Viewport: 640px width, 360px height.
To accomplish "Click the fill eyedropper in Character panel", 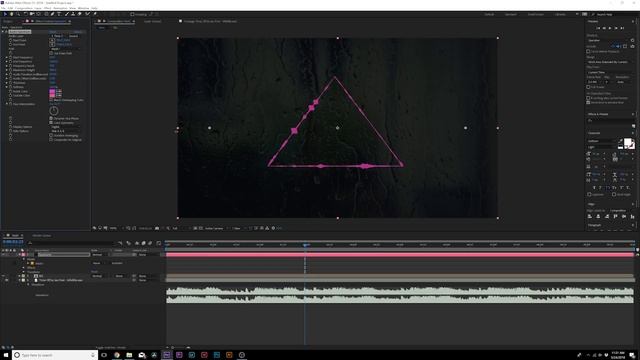I will pyautogui.click(x=621, y=140).
